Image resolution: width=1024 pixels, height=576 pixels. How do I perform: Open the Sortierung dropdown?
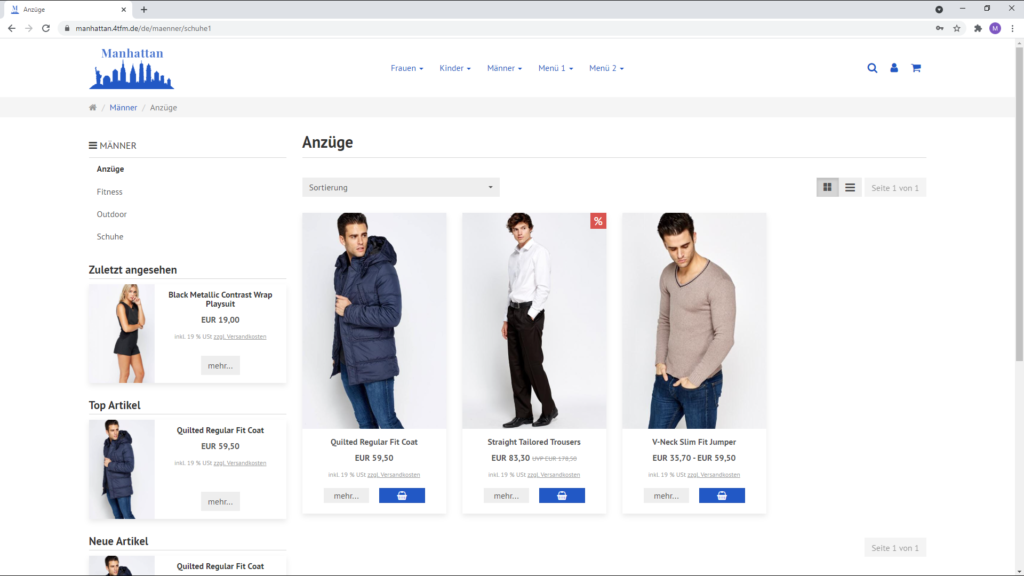(400, 187)
